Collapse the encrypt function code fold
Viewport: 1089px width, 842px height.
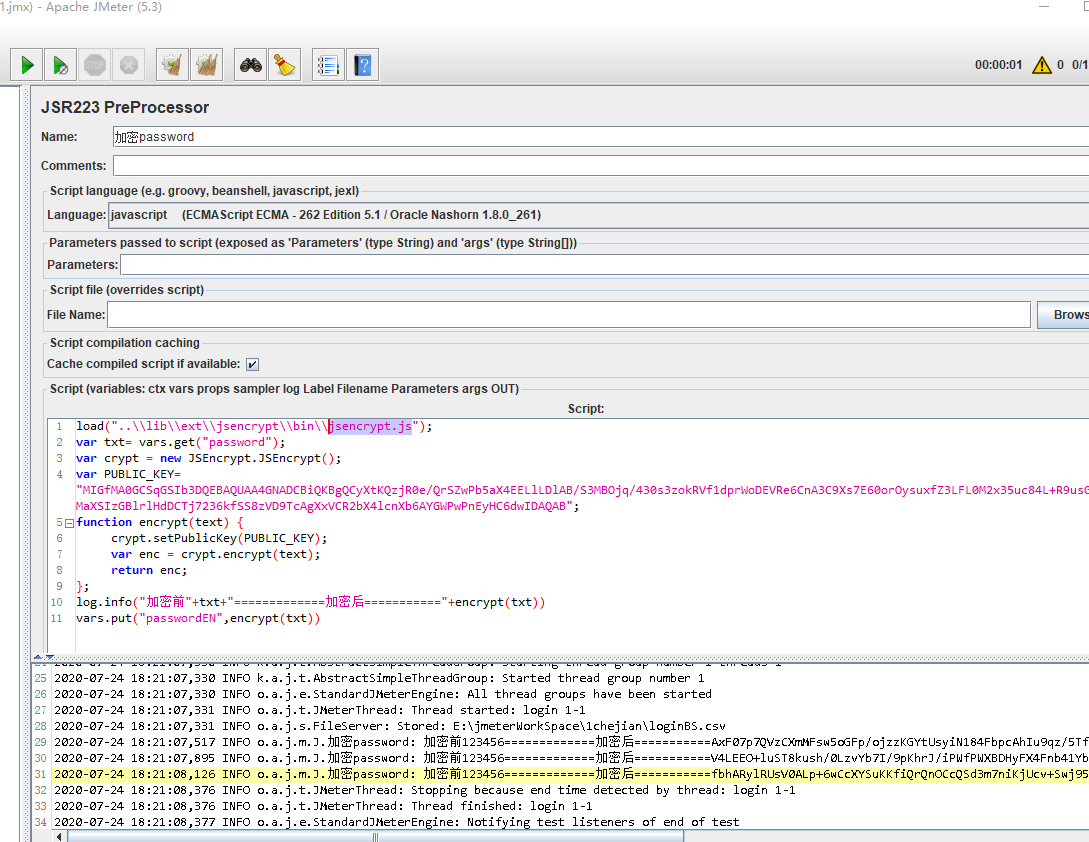point(69,522)
